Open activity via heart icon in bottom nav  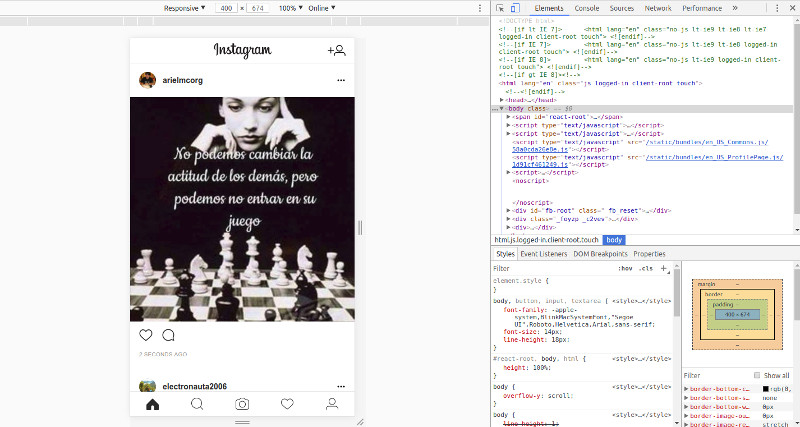pyautogui.click(x=287, y=404)
